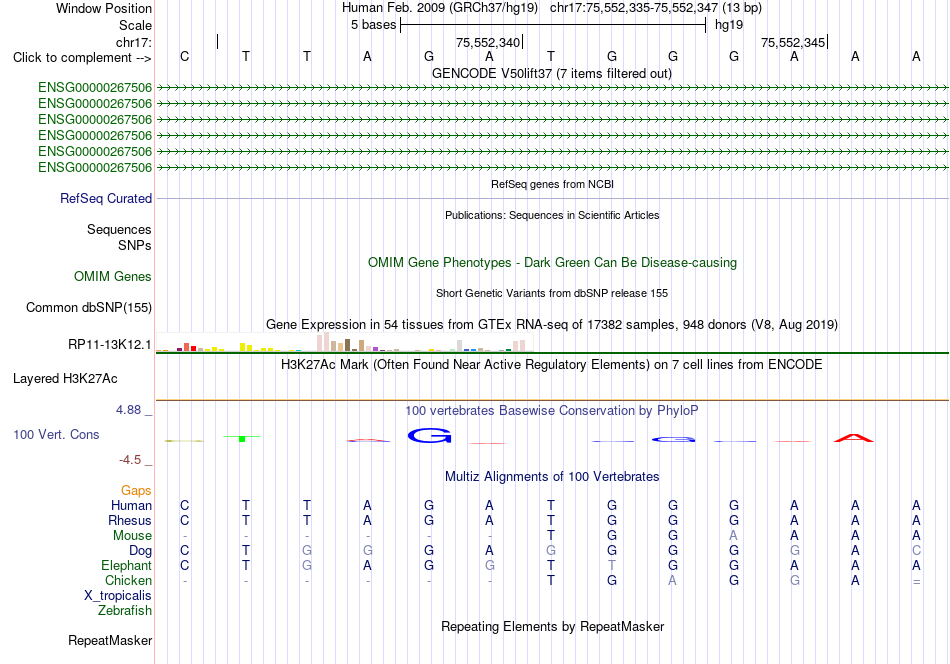Click the hg19 label beside the scale bar

[729, 25]
